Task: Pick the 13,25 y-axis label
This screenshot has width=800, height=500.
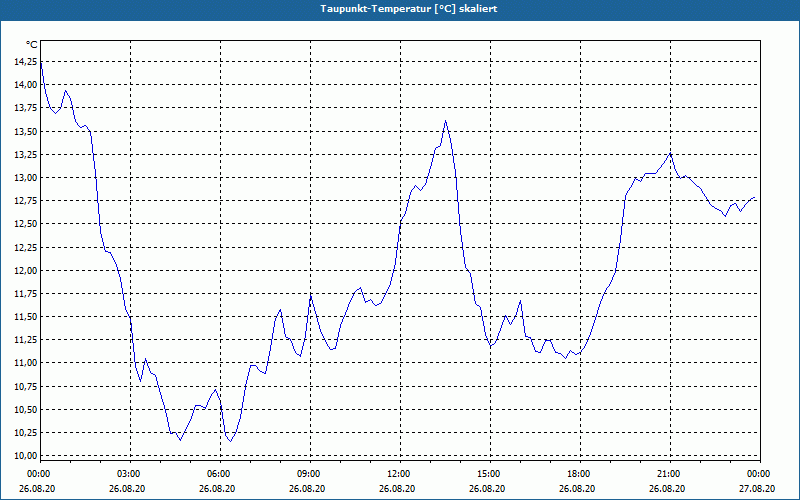Action: 26,154
